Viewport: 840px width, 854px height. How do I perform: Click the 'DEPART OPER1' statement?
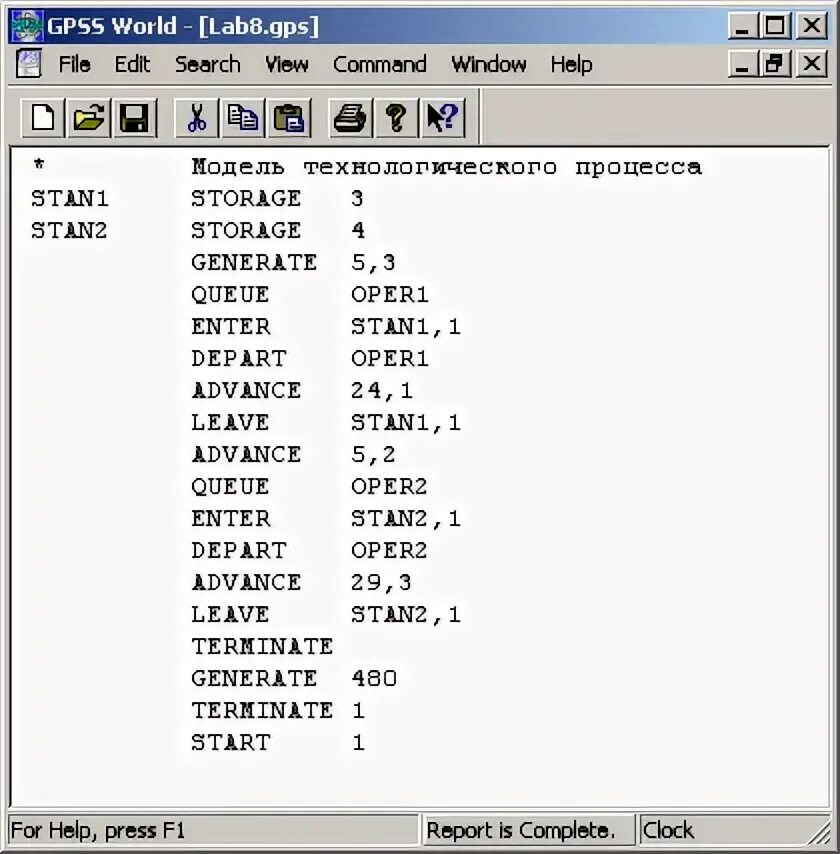[x=309, y=358]
